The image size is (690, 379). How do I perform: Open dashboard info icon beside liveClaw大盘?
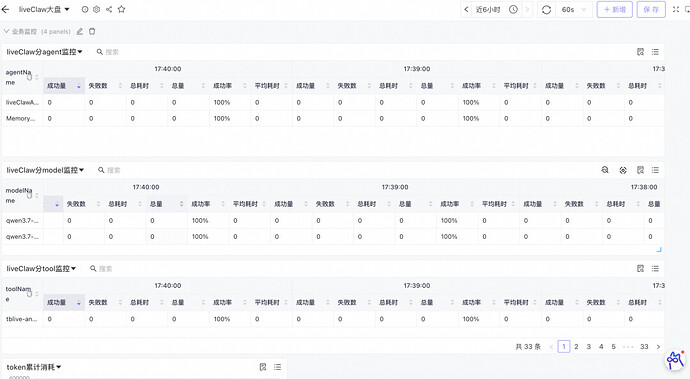[x=85, y=9]
